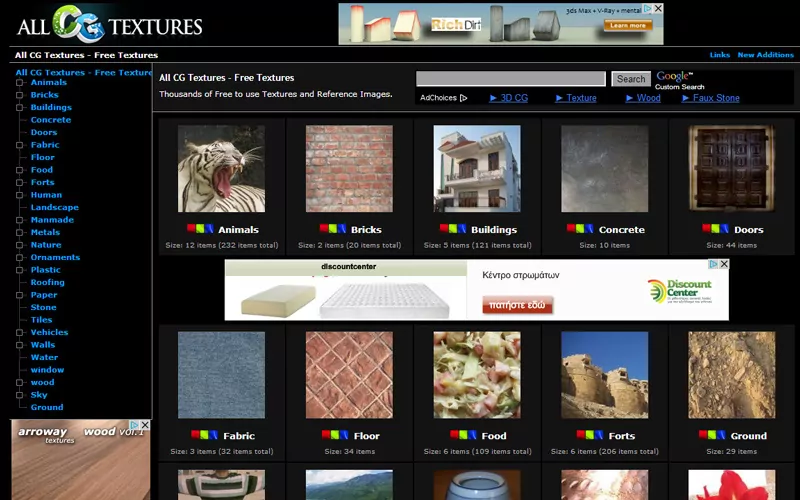Open the Doors texture thumbnail
The image size is (800, 500).
click(x=731, y=168)
